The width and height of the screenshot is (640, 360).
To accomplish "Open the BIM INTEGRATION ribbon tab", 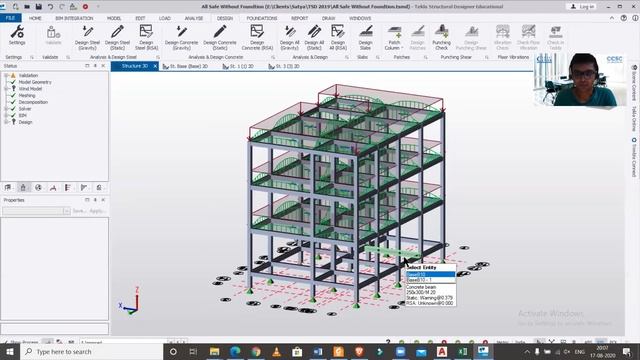I will (x=74, y=18).
